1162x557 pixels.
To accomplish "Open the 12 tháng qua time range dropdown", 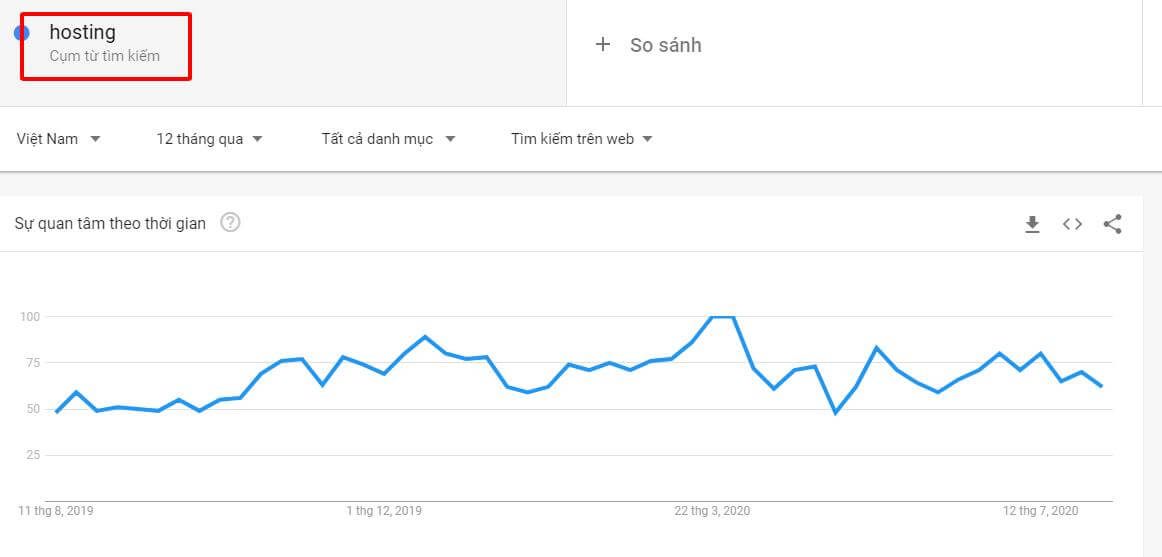I will coord(210,139).
